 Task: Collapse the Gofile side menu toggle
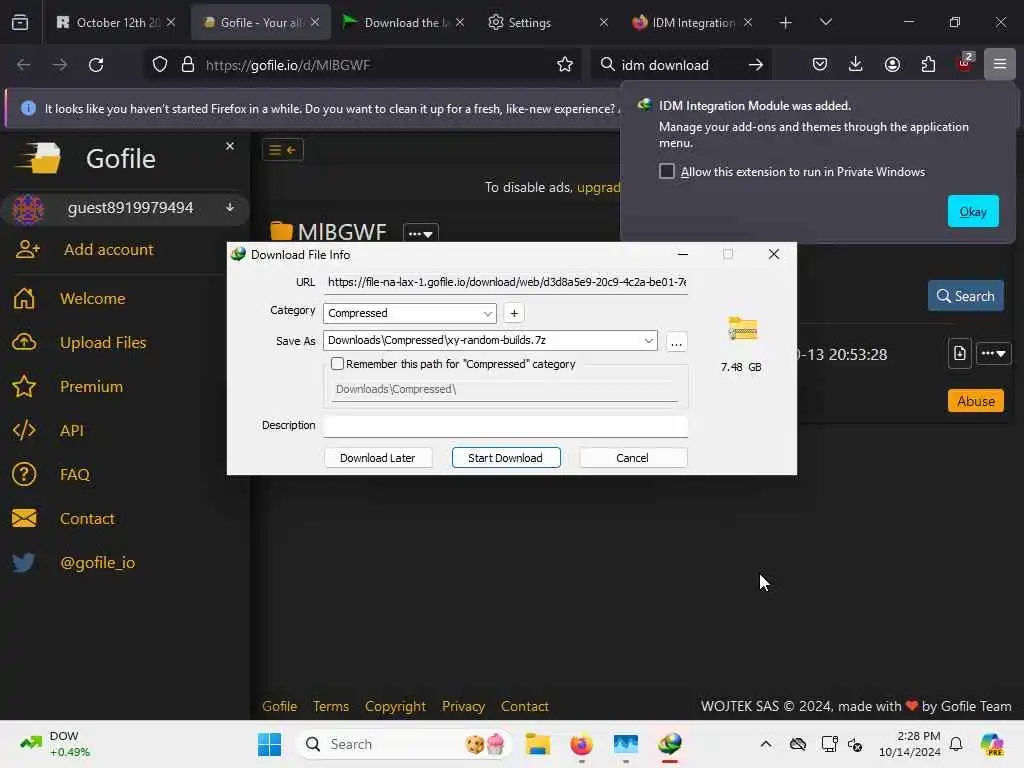(x=283, y=150)
